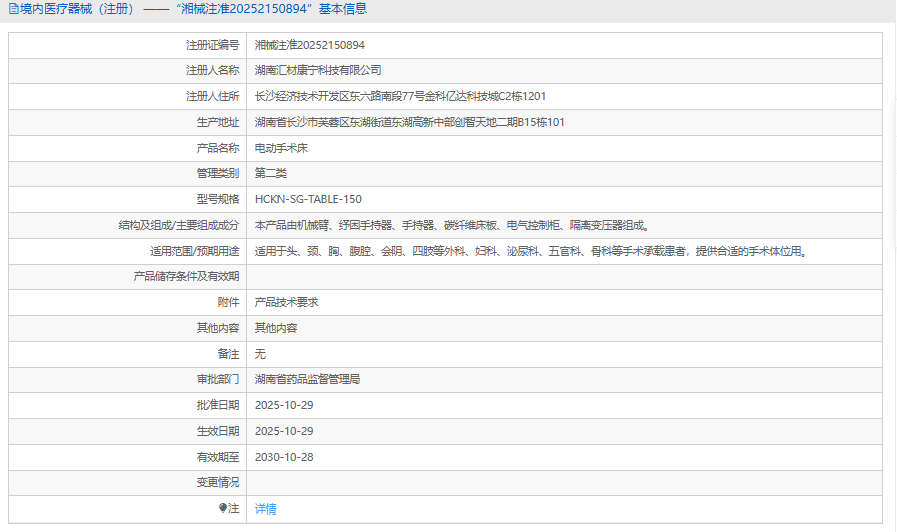Click the product name 电动手术床
This screenshot has height=532, width=897.
(x=281, y=148)
